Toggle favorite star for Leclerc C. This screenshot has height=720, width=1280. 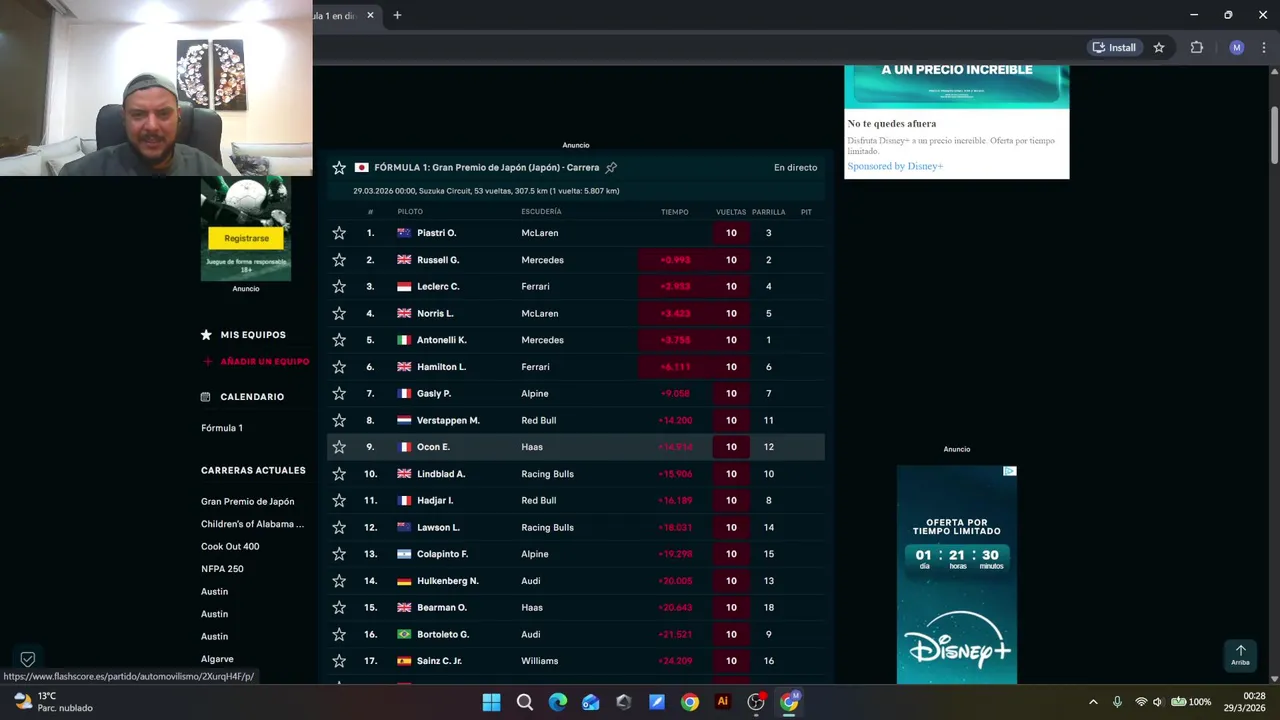point(339,286)
